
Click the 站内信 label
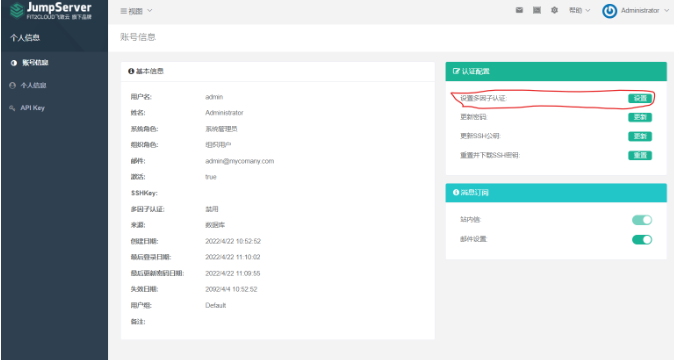[470, 220]
